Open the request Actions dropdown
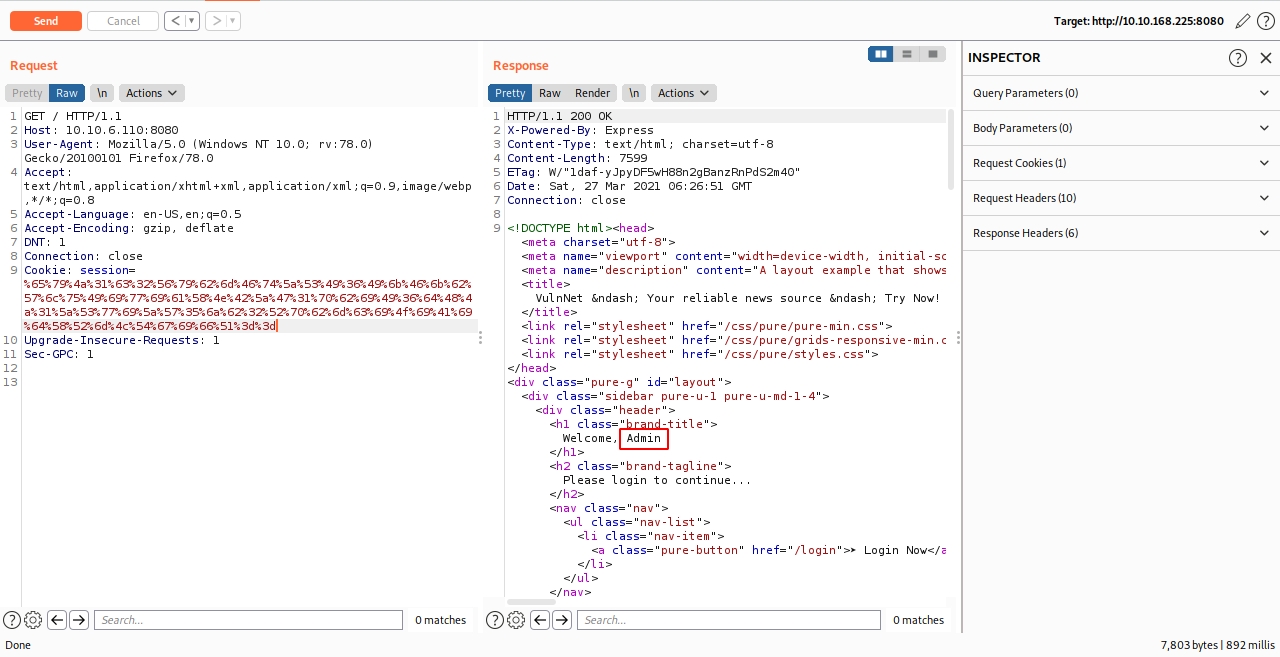 tap(151, 93)
